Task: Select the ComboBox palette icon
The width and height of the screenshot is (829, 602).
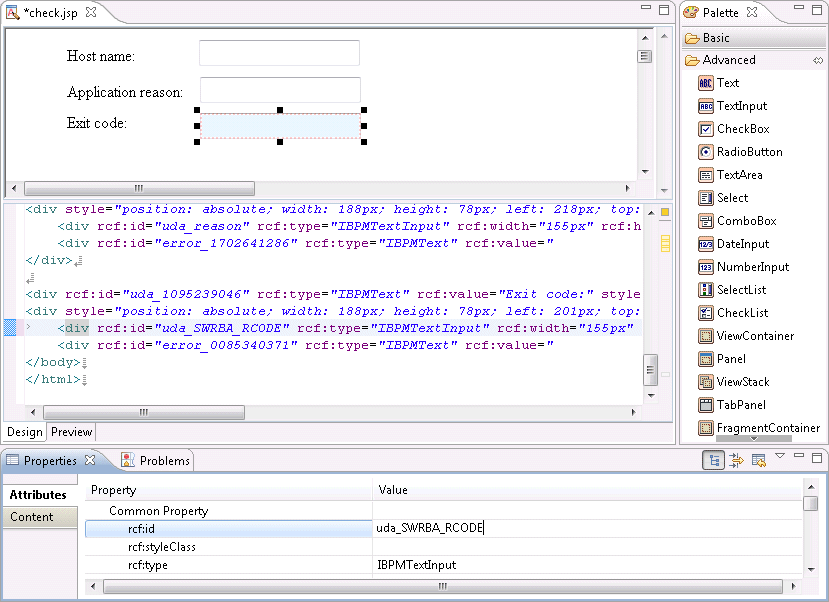Action: coord(705,221)
